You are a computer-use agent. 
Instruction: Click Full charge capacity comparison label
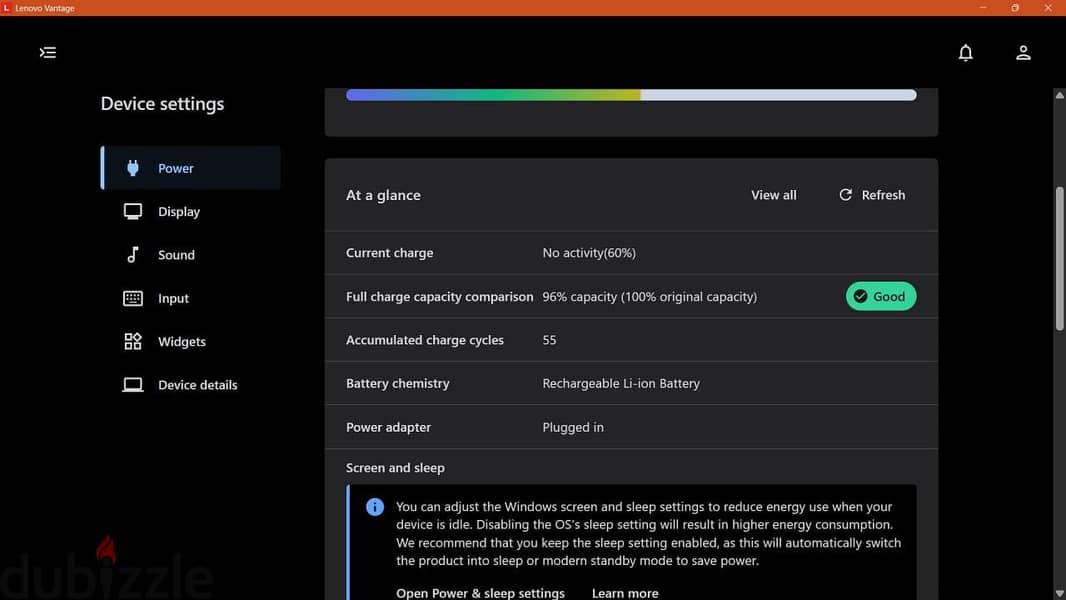(439, 296)
